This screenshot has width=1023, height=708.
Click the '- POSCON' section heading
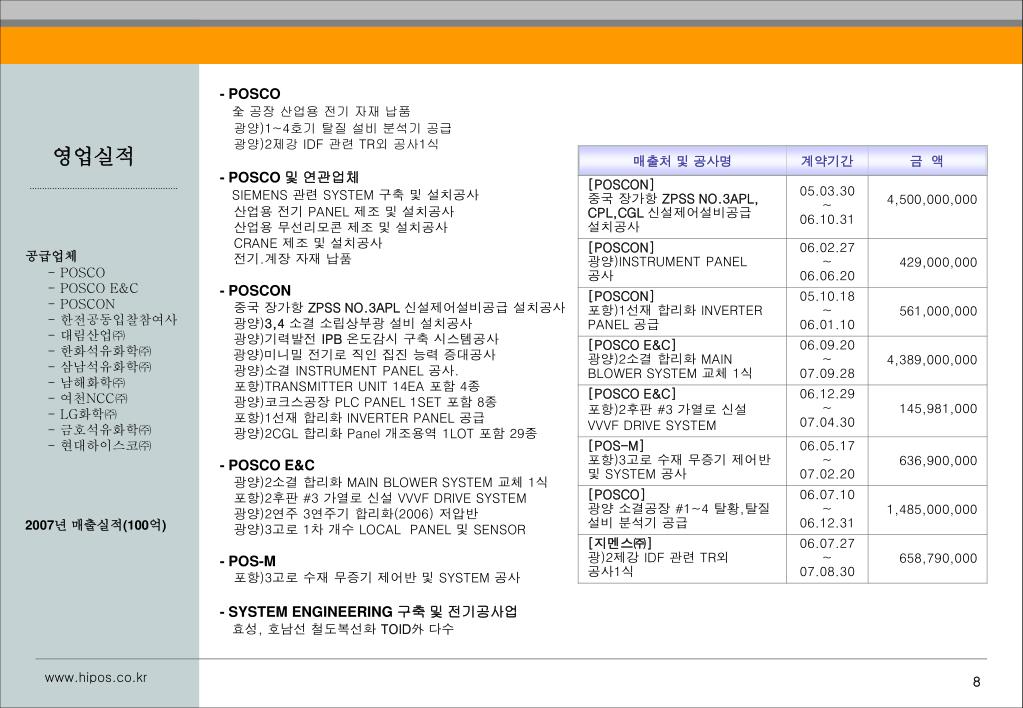(255, 290)
